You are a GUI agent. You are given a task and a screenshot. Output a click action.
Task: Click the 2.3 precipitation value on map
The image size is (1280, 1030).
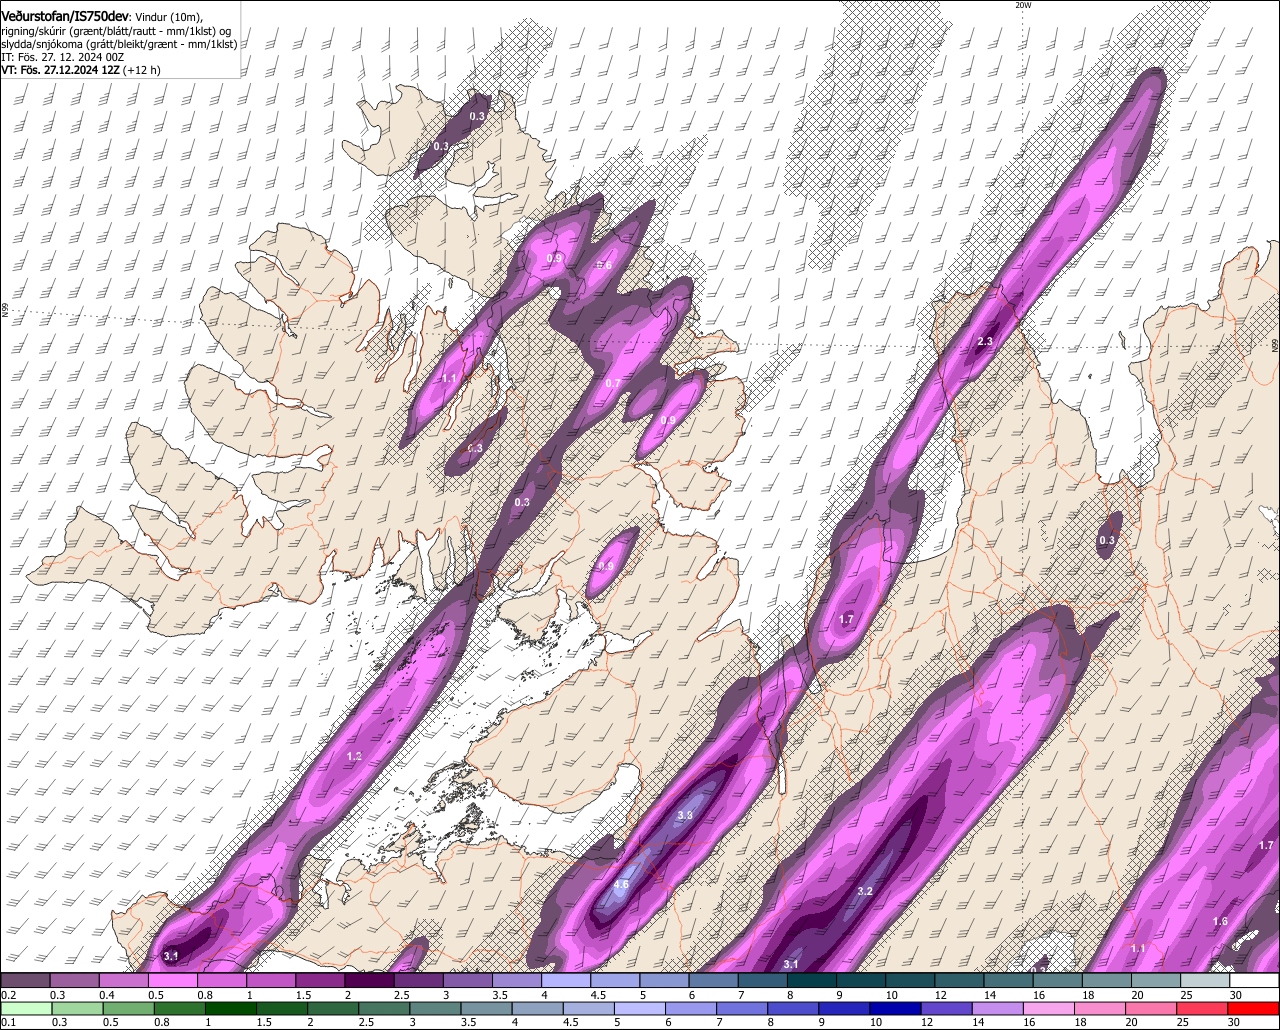click(985, 342)
